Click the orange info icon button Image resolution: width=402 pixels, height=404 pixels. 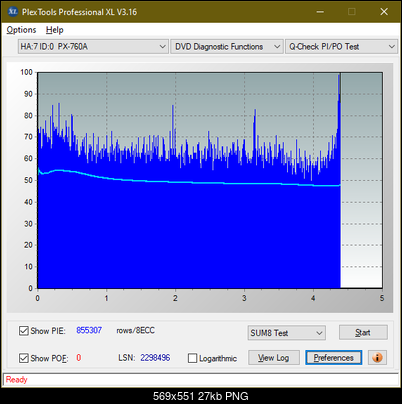coord(377,358)
